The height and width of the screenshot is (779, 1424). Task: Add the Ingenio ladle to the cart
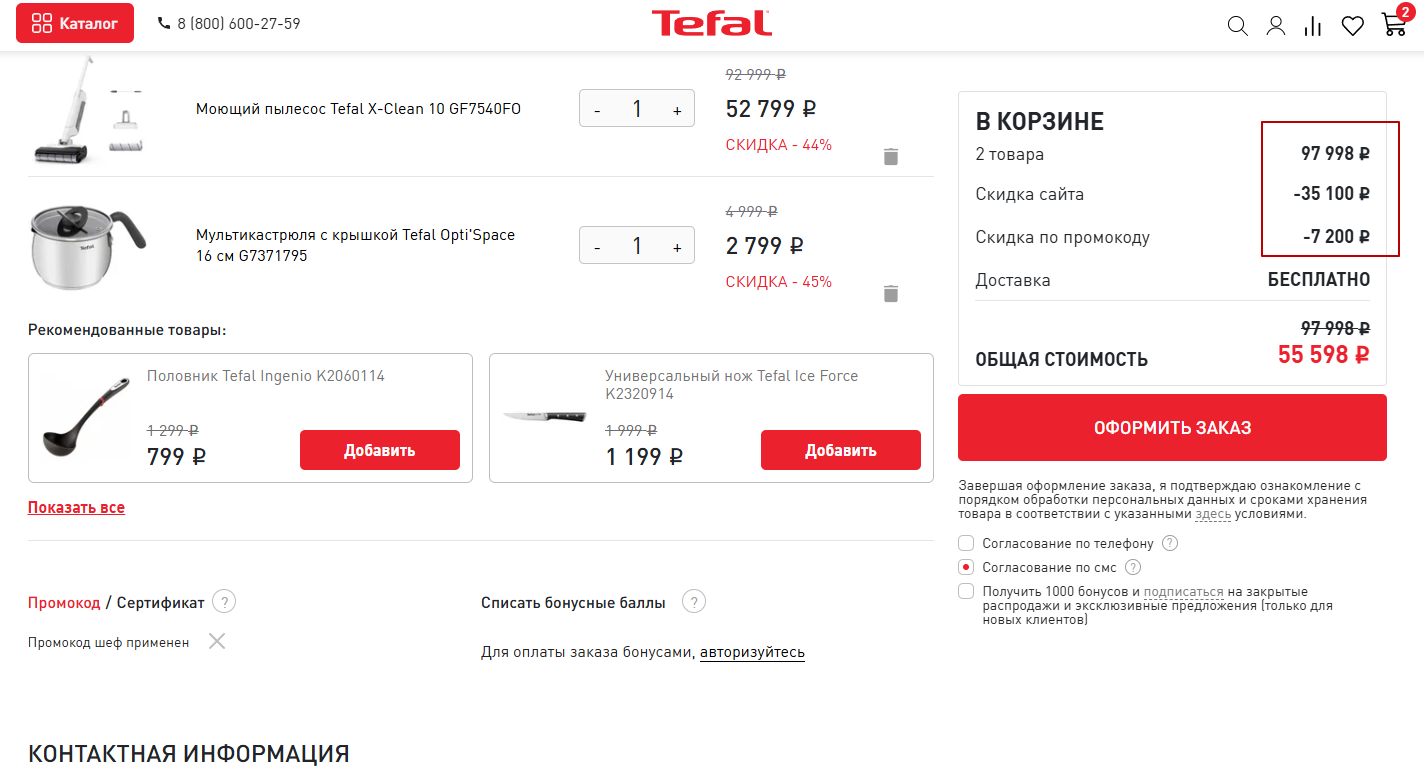coord(379,450)
